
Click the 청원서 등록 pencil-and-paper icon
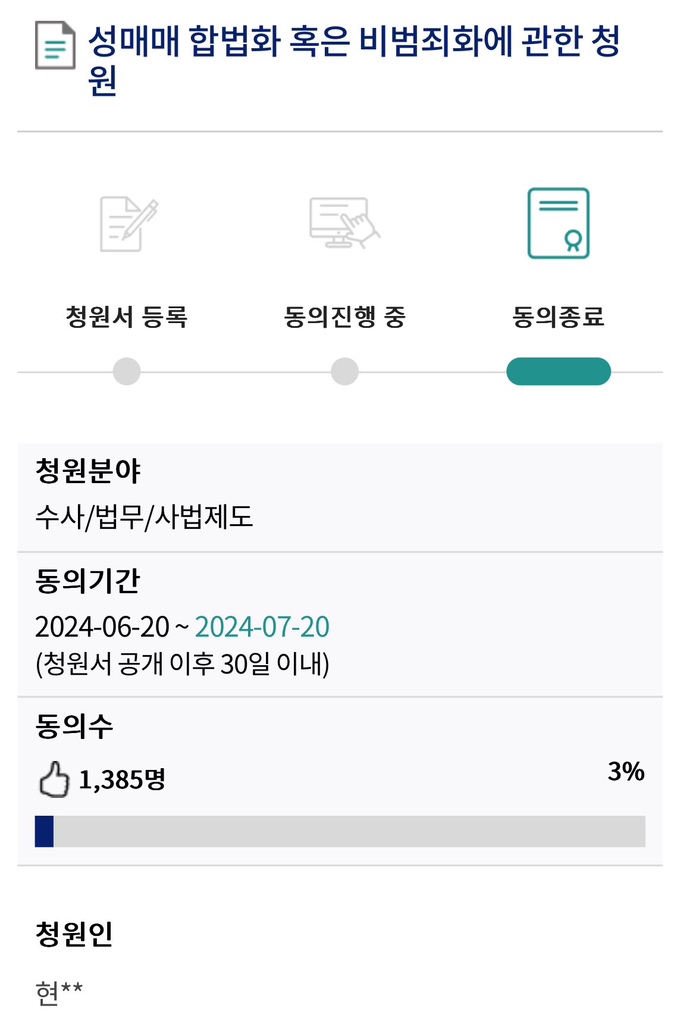129,224
